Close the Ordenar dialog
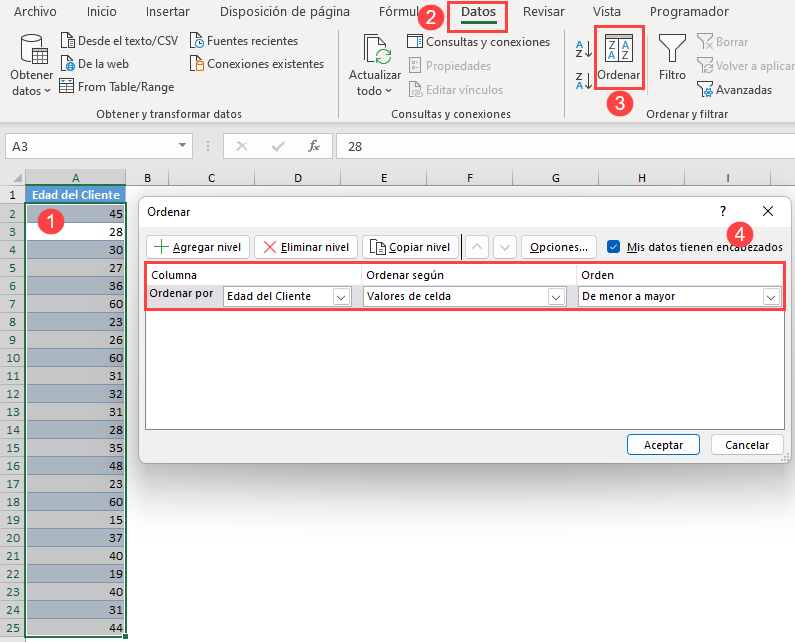The width and height of the screenshot is (795, 642). coord(768,211)
